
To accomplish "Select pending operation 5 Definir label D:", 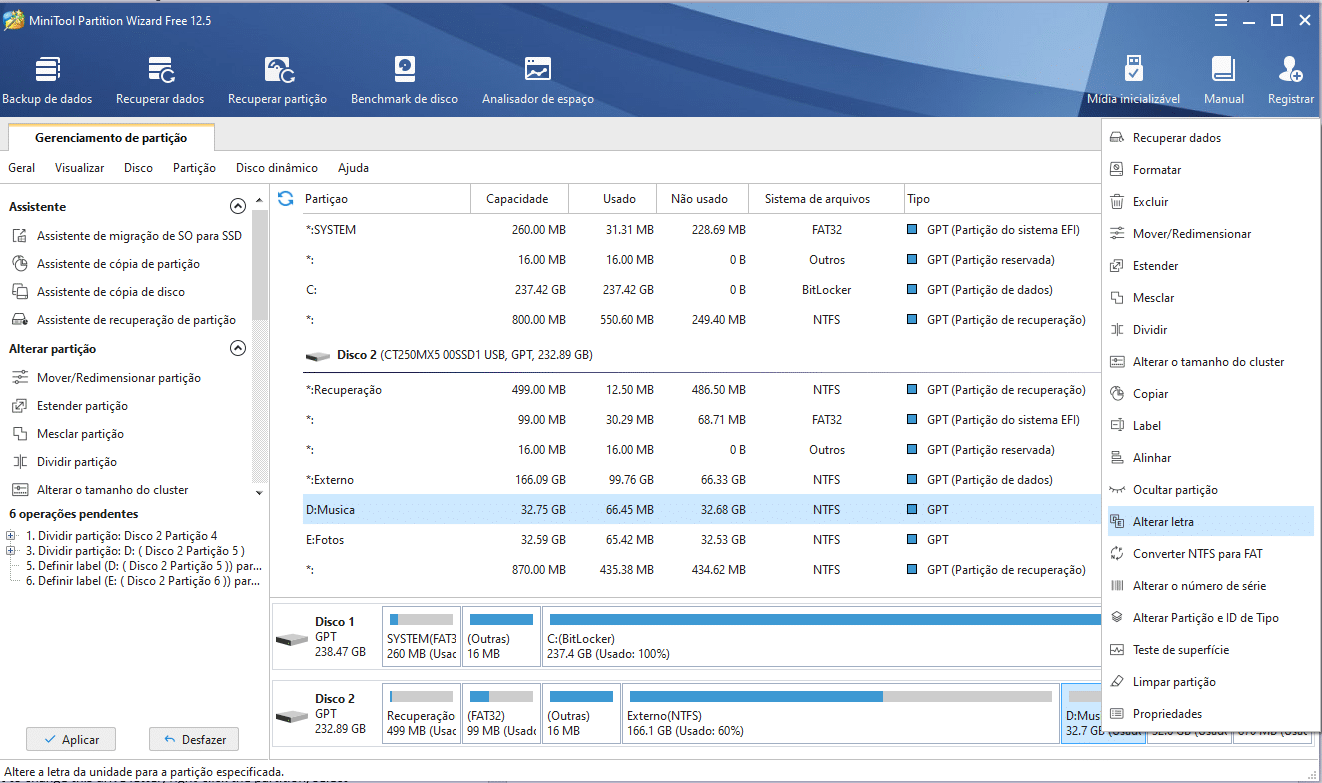I will (x=144, y=565).
